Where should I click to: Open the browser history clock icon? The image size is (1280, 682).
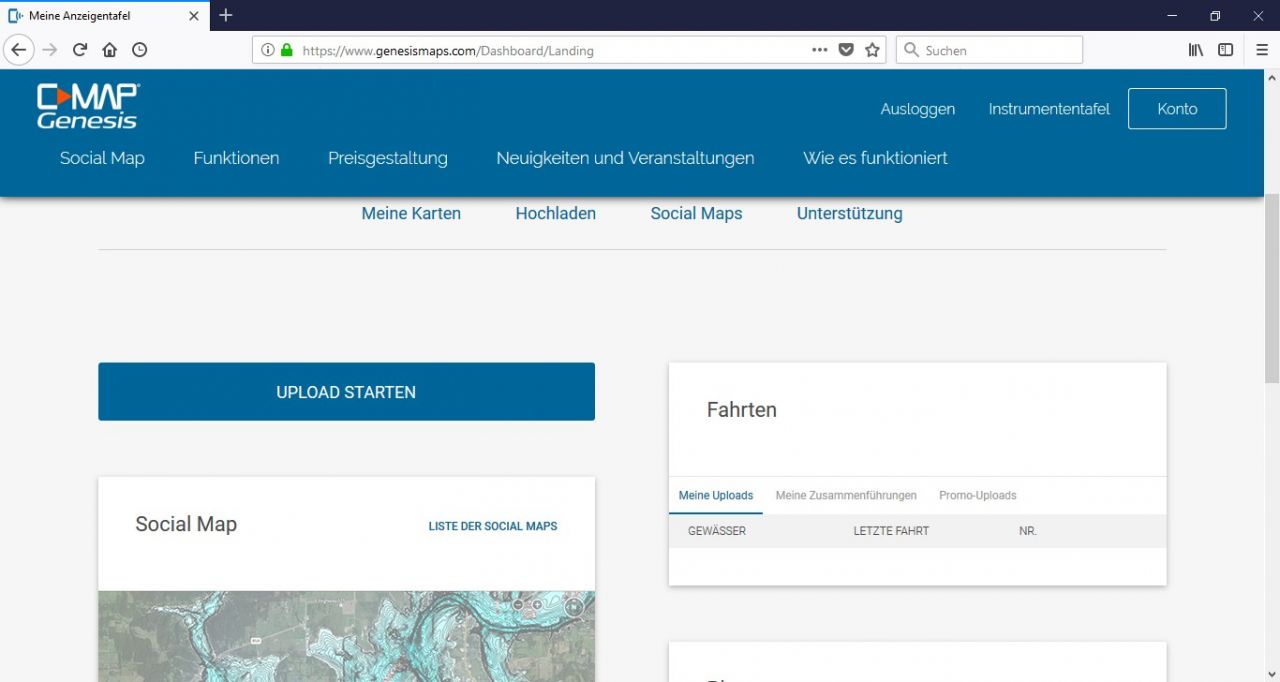[139, 50]
